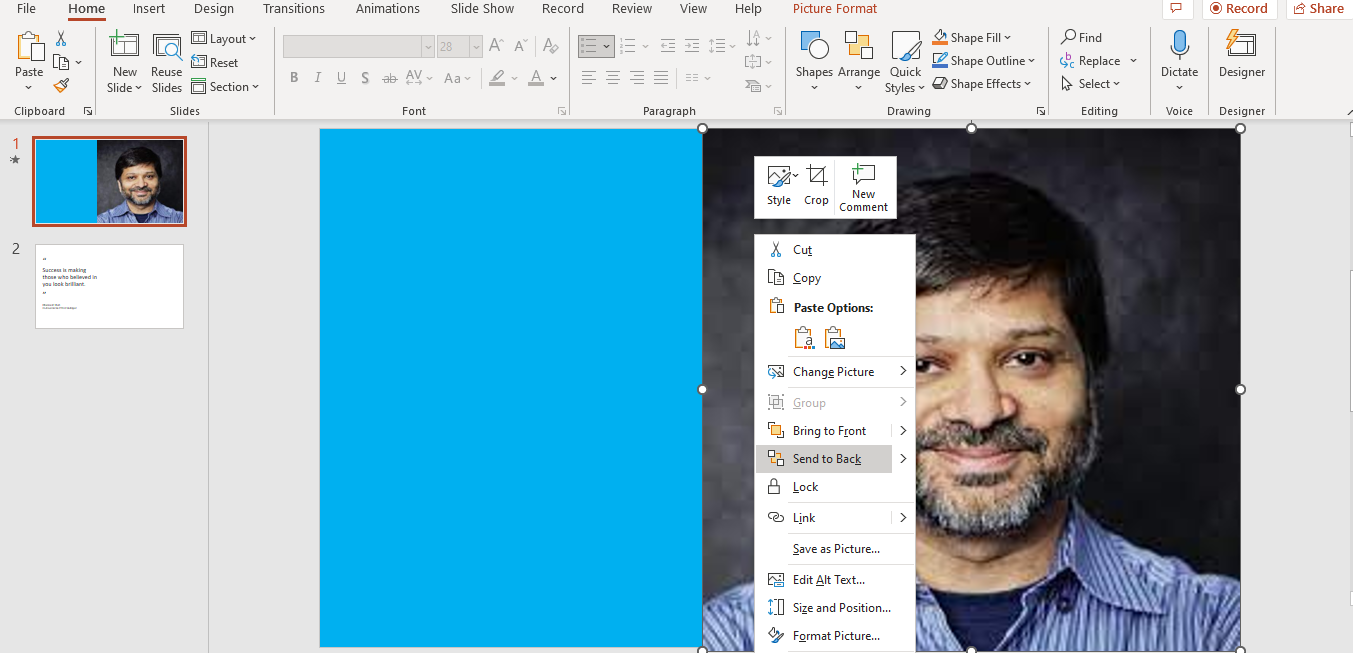The width and height of the screenshot is (1353, 653).
Task: Click the text highlight color swatch
Action: click(x=496, y=78)
